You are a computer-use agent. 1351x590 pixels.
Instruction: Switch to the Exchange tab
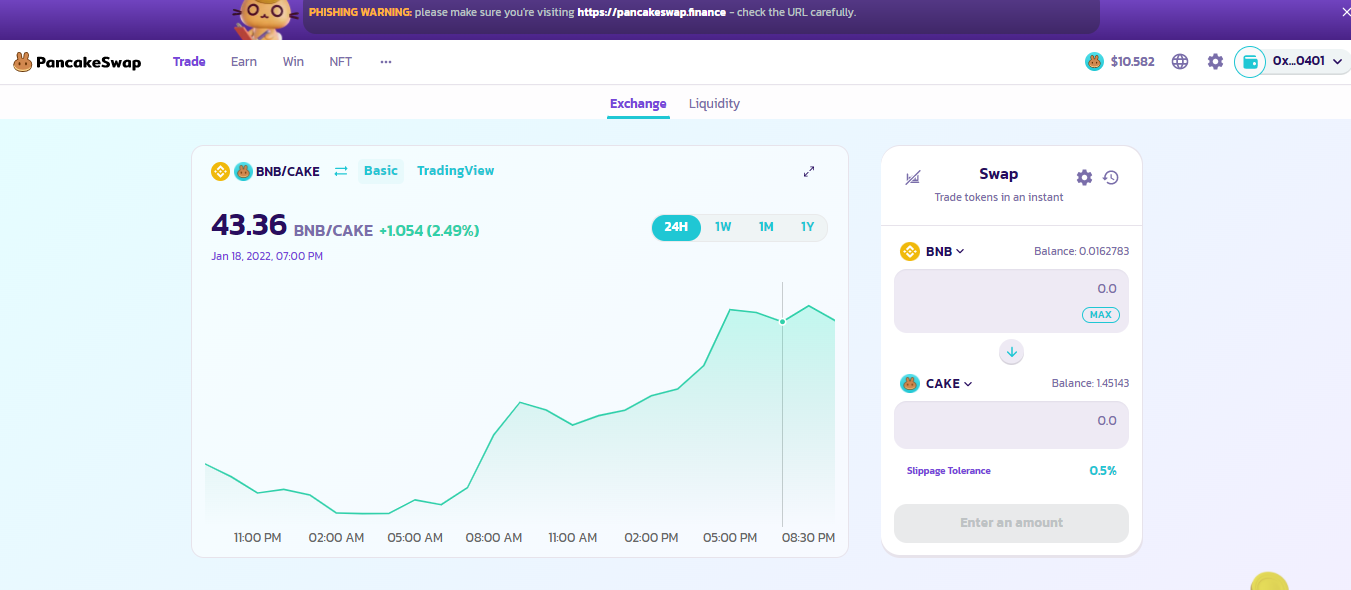[x=638, y=104]
